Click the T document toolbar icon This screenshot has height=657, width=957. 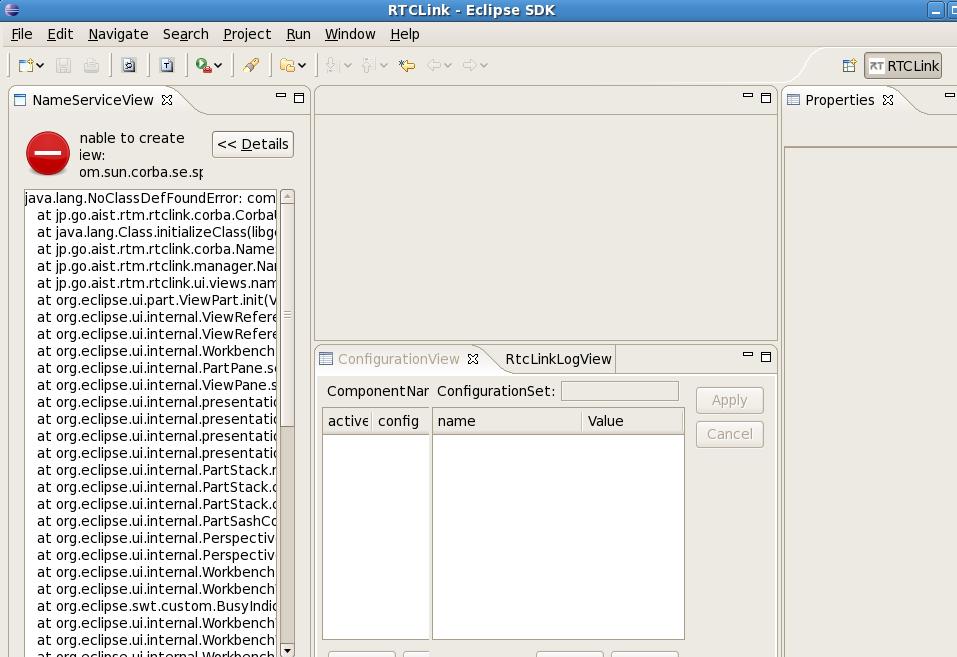click(x=167, y=65)
